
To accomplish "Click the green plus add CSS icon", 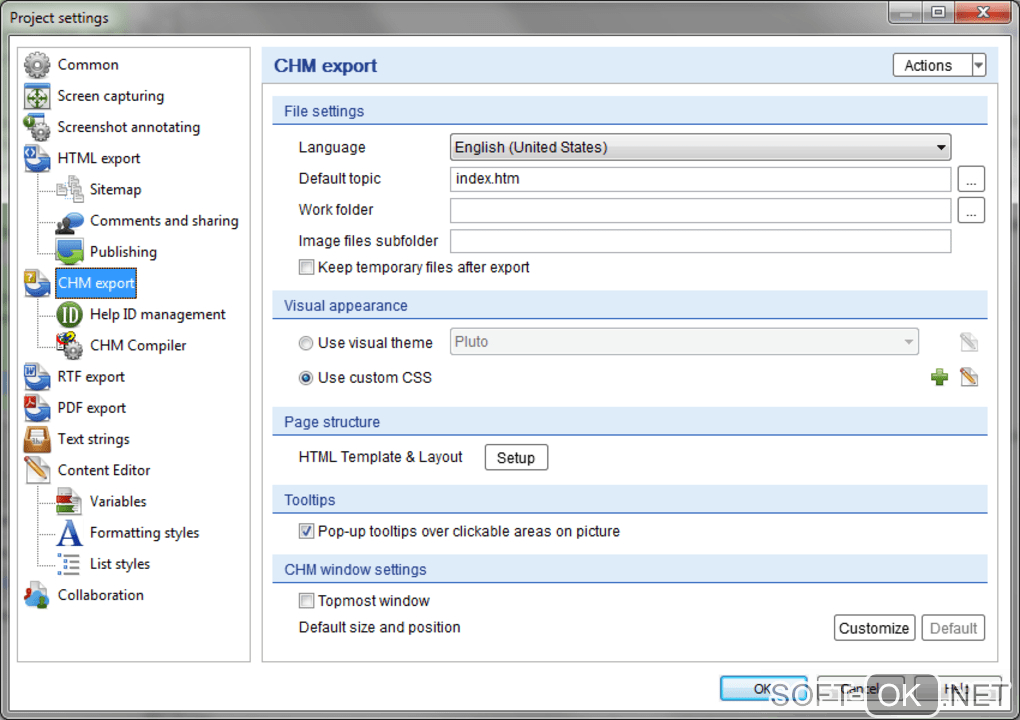I will tap(939, 378).
